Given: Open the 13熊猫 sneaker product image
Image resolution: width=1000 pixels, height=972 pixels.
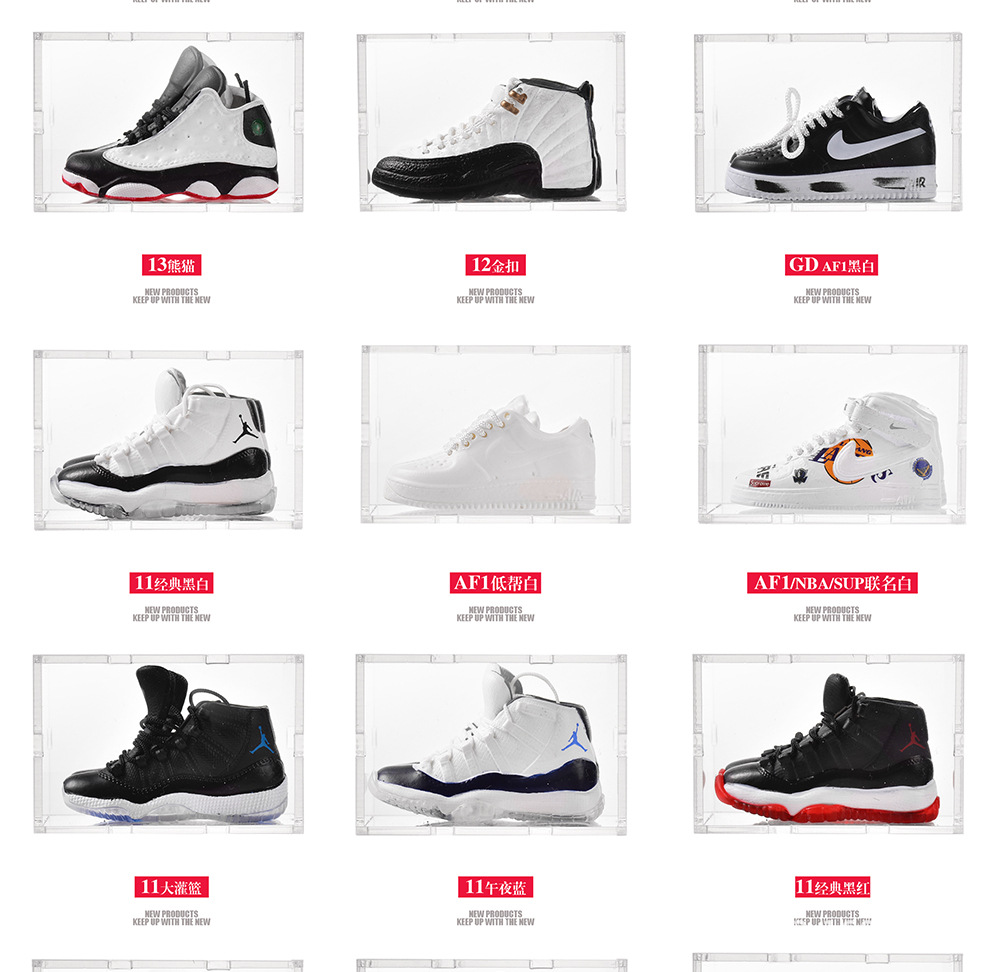Looking at the screenshot, I should click(168, 122).
